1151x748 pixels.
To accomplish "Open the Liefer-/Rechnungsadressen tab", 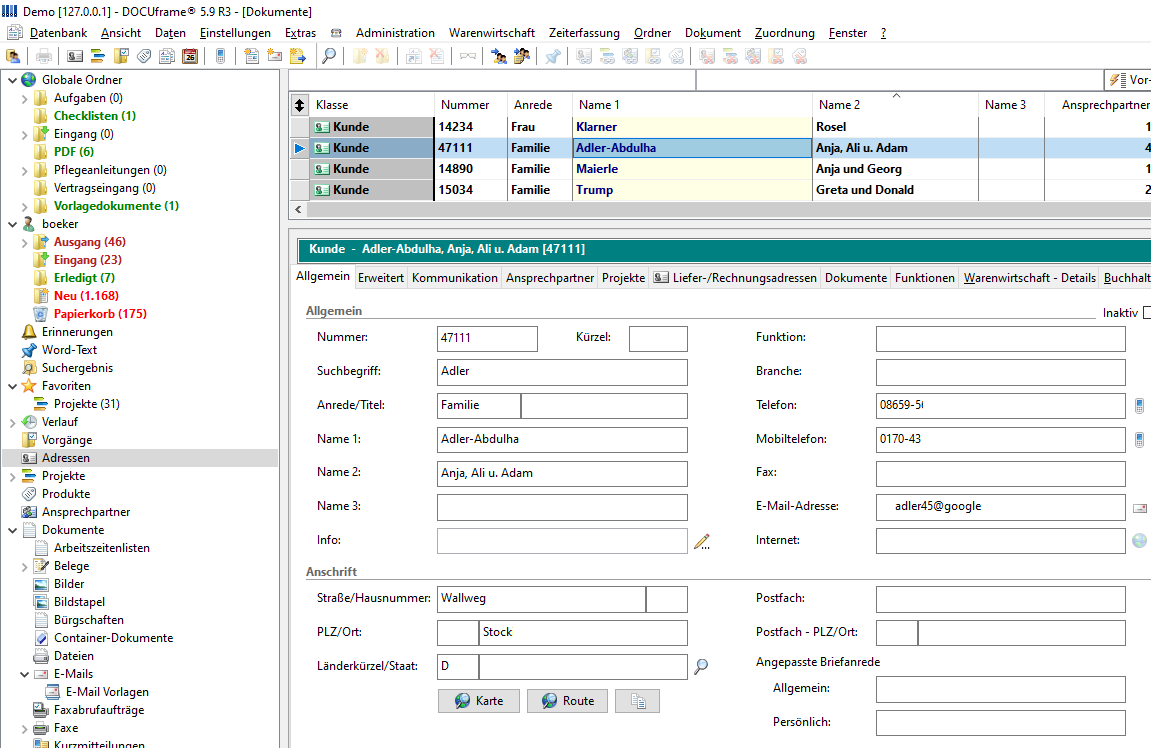I will (x=735, y=277).
